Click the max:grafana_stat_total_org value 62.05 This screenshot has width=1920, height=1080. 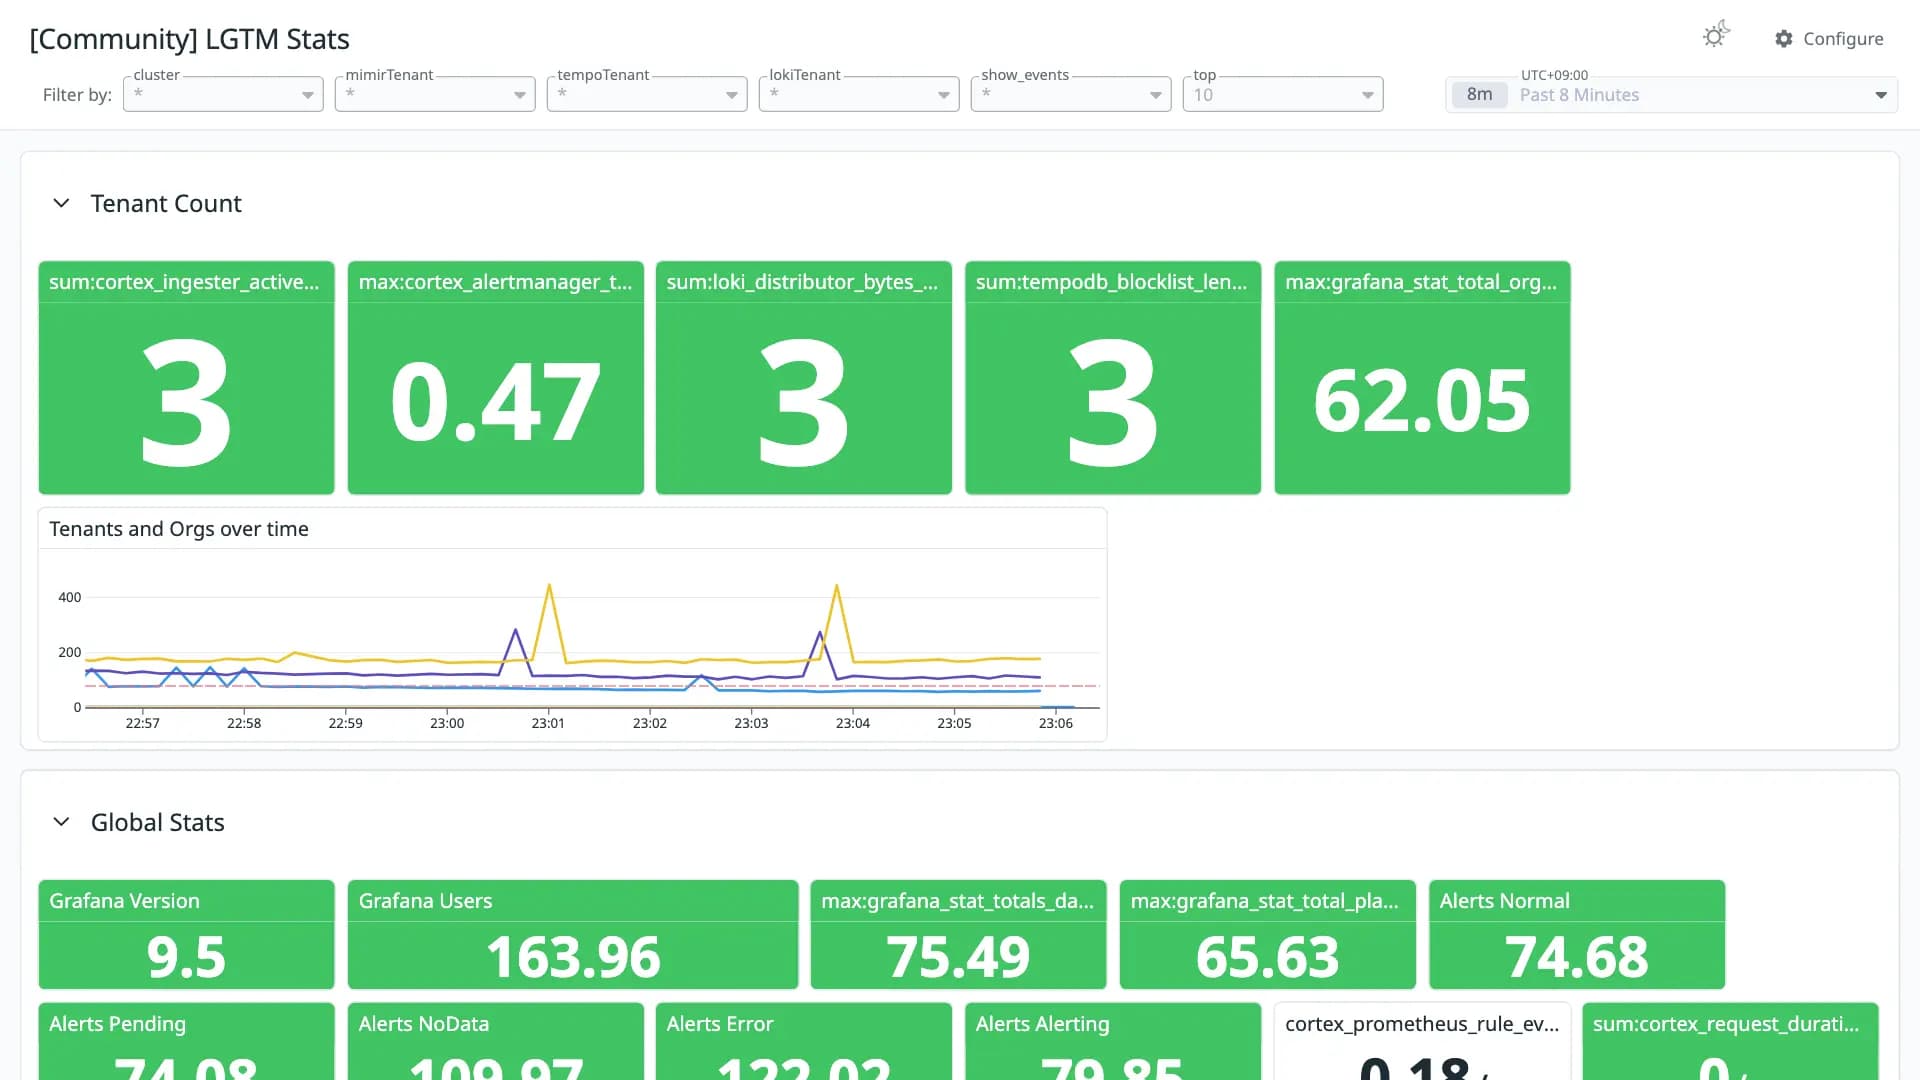click(x=1422, y=401)
